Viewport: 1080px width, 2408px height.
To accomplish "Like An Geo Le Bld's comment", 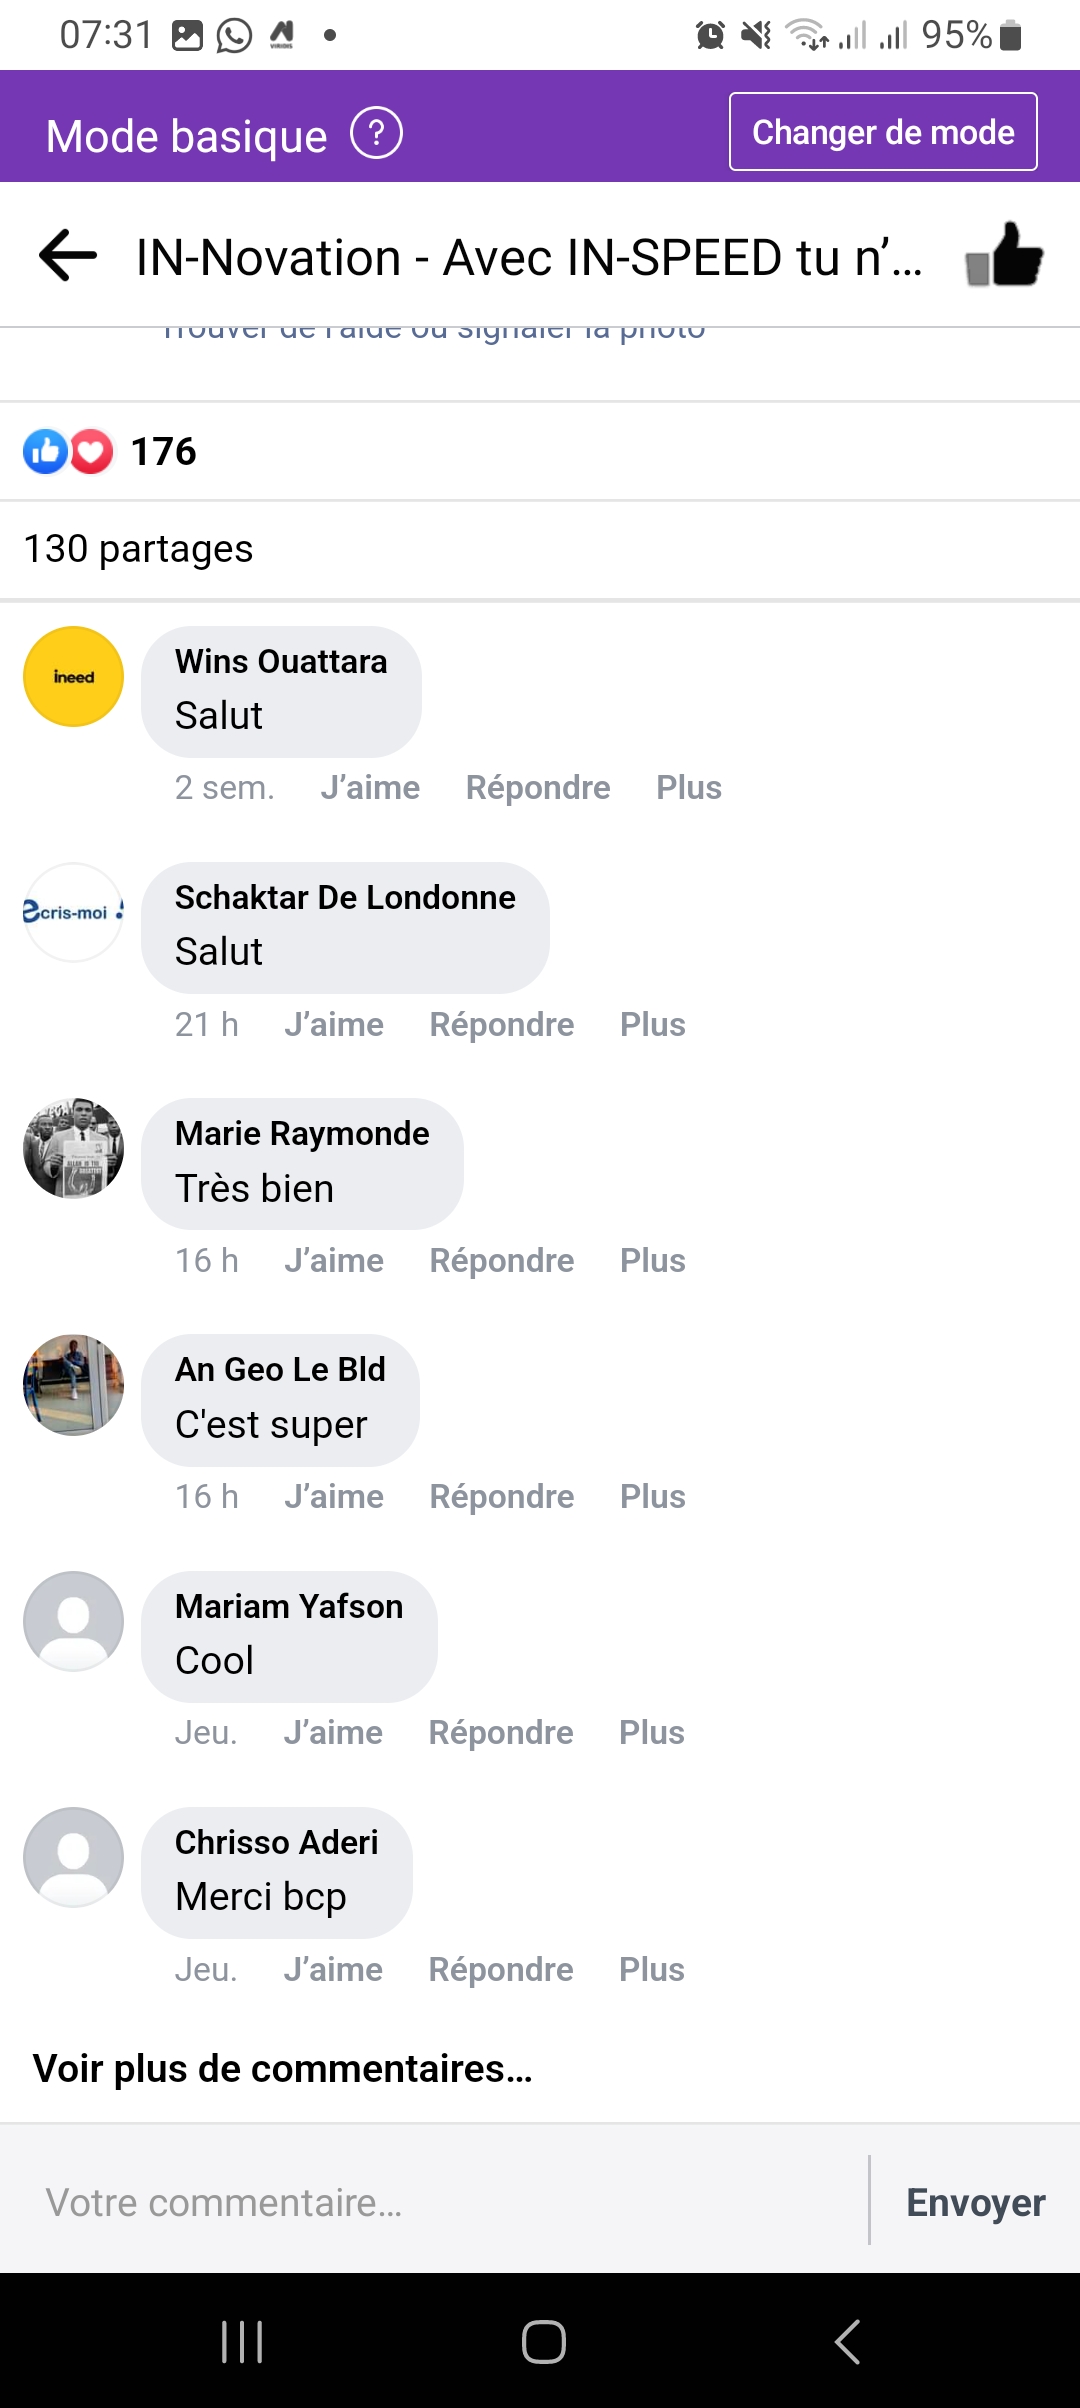I will 334,1497.
